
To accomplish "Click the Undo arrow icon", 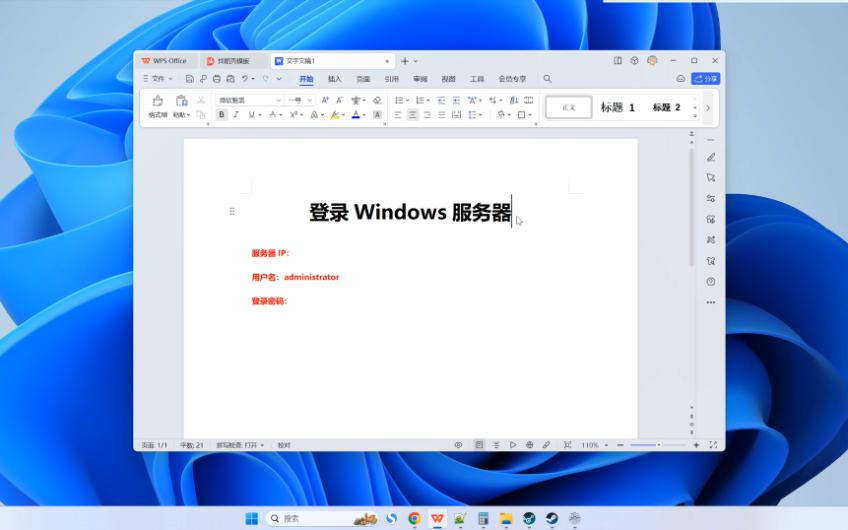I will 245,79.
